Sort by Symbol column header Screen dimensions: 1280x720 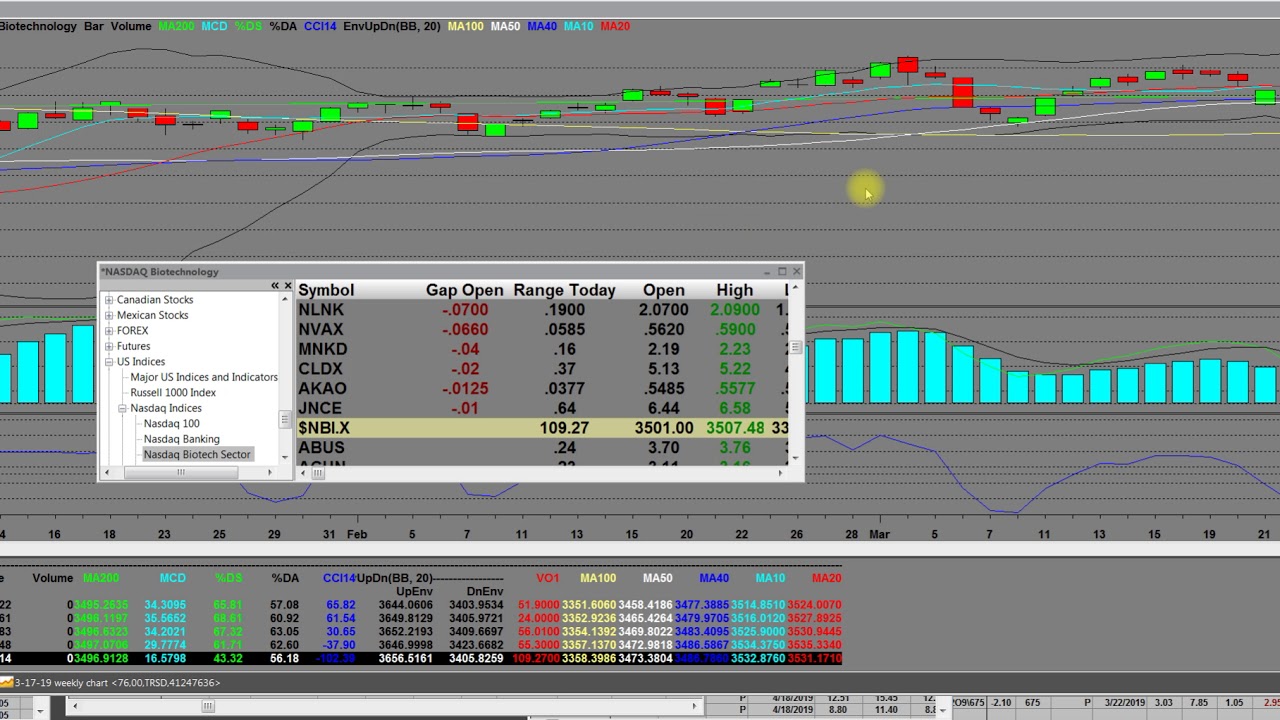tap(326, 290)
